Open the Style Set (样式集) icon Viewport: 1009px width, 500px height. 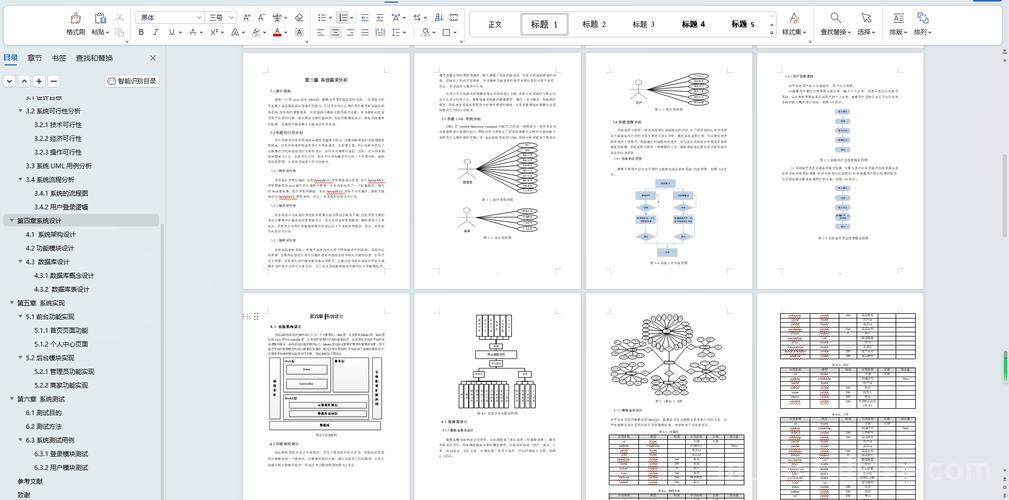pos(794,18)
